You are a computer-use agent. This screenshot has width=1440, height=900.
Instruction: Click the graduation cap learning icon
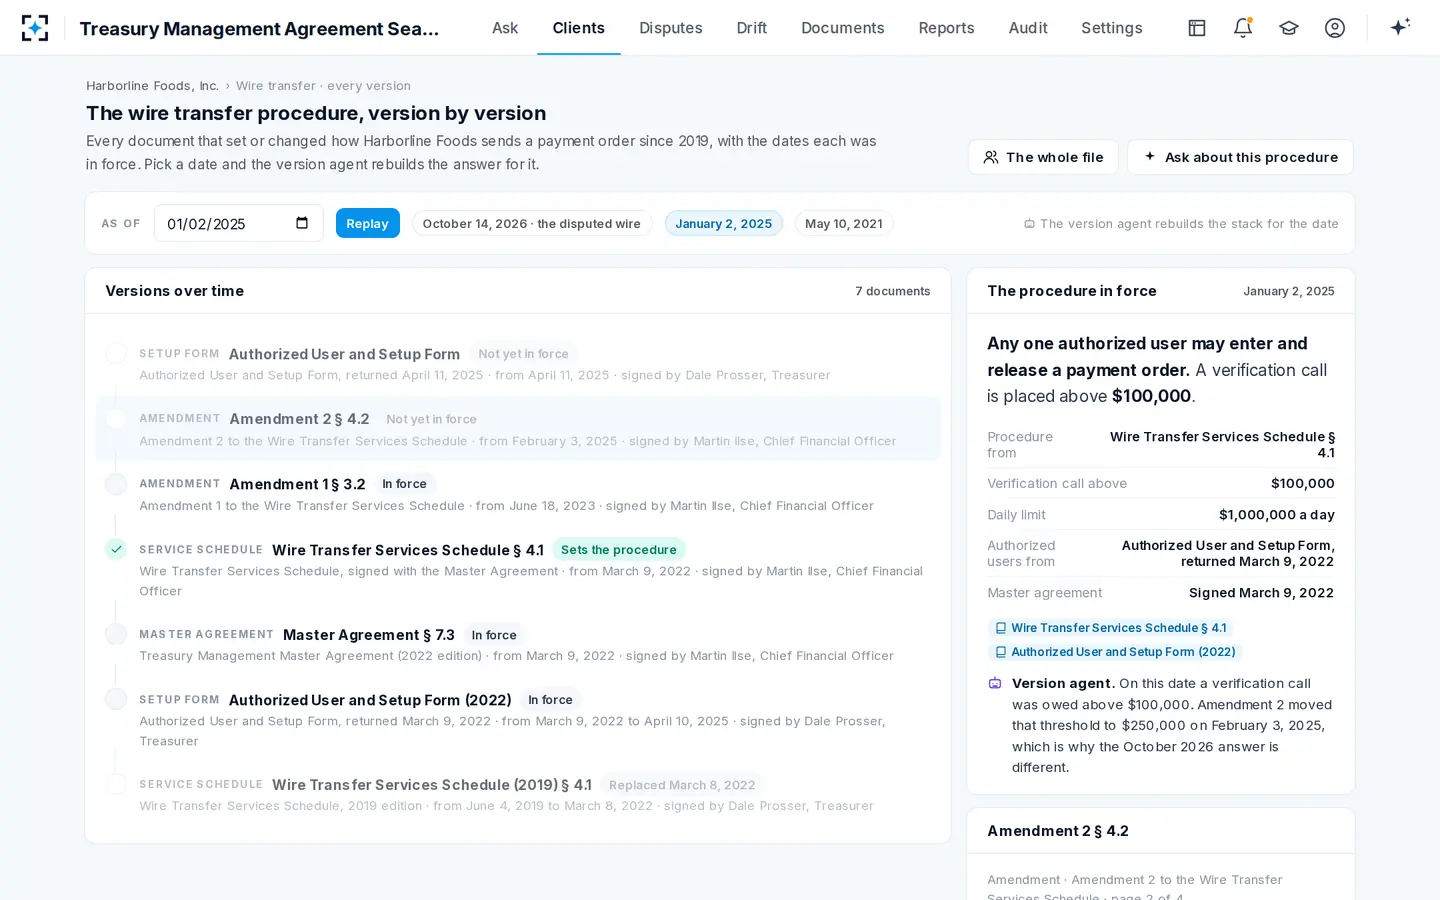[1289, 28]
